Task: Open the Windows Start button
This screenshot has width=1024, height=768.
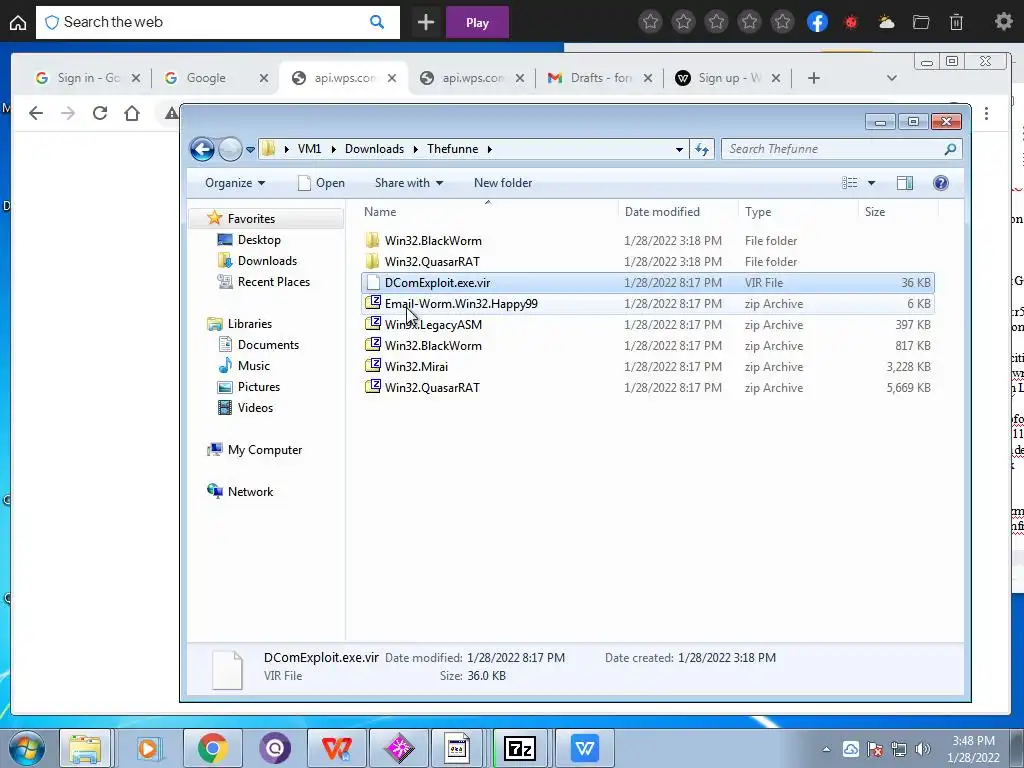Action: coord(27,748)
